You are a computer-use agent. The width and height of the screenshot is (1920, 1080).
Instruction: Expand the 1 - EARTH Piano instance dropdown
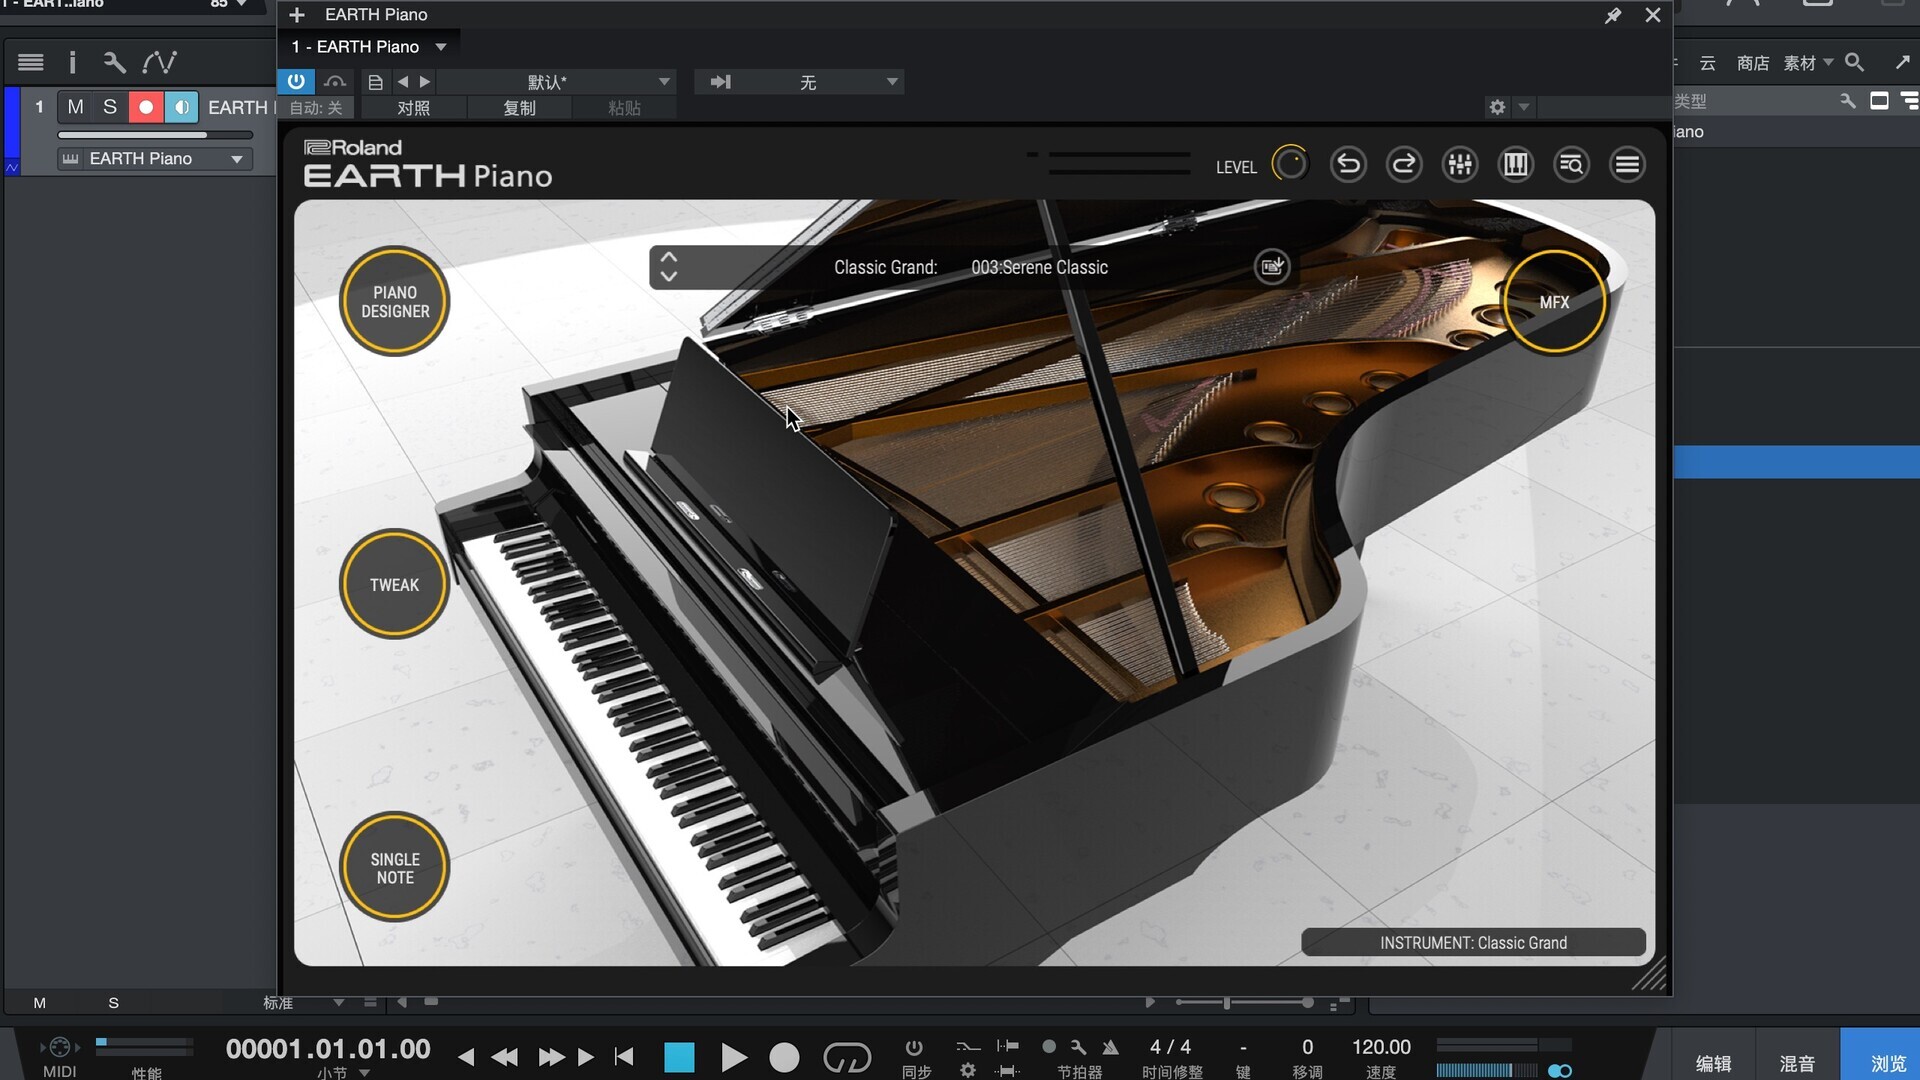tap(441, 47)
